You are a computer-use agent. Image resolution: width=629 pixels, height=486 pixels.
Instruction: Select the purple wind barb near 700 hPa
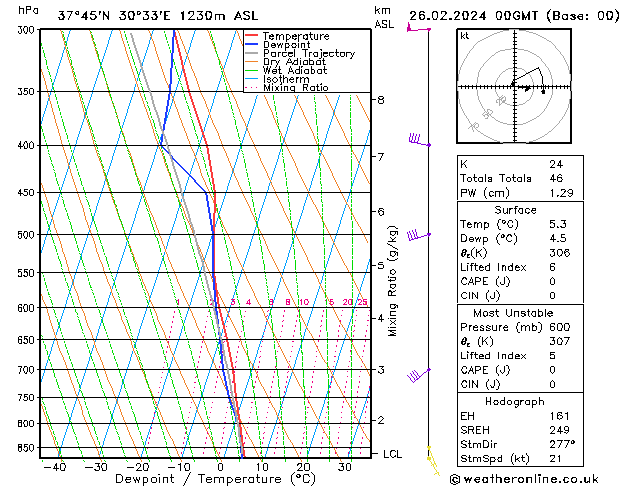tap(415, 376)
